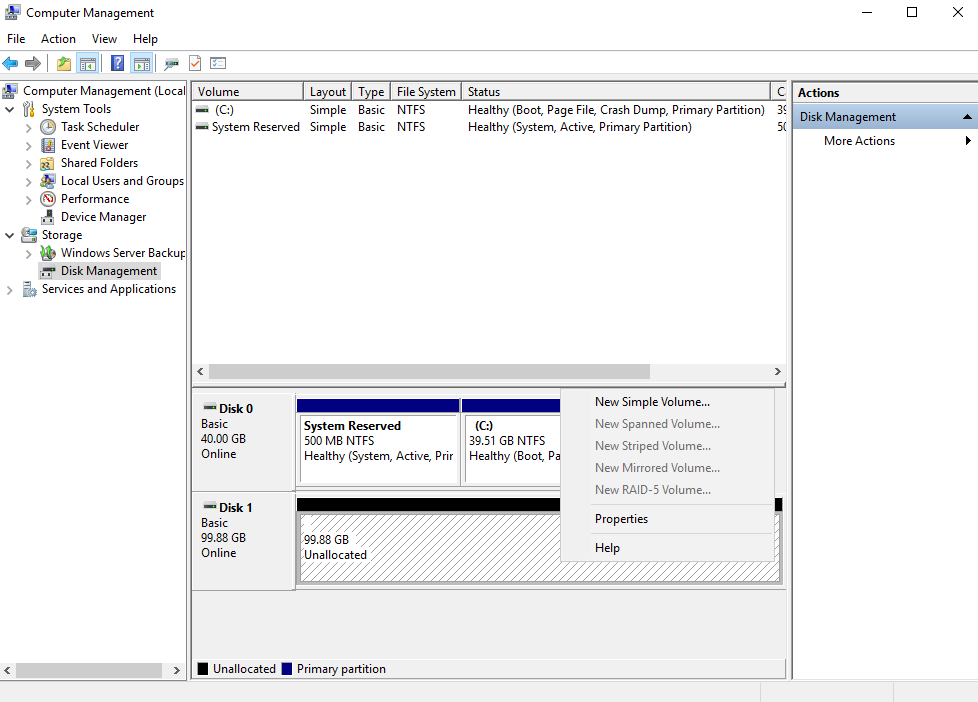Screen dimensions: 978x702
Task: Click the blue Help question mark icon
Action: click(117, 63)
